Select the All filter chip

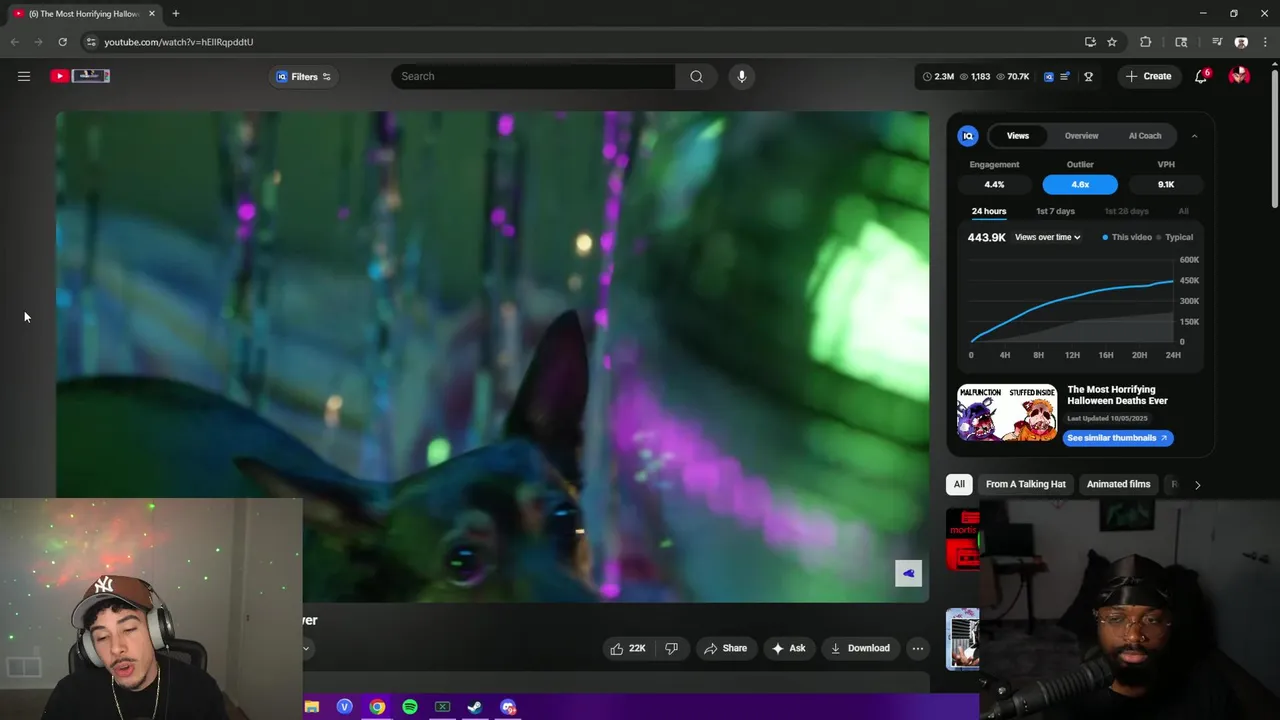(x=959, y=484)
